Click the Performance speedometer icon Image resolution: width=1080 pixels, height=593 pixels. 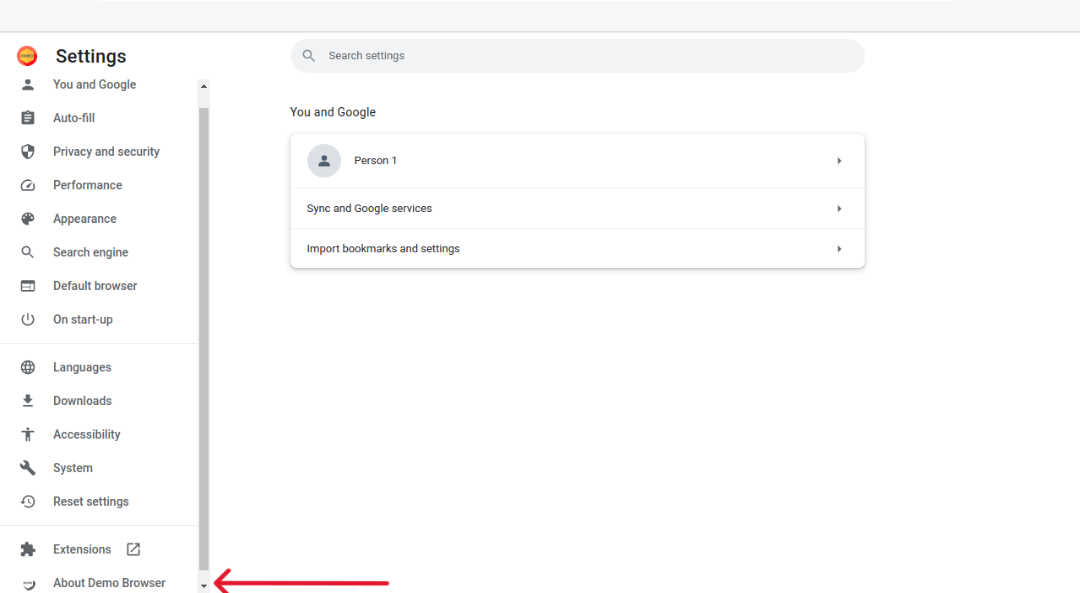tap(28, 185)
